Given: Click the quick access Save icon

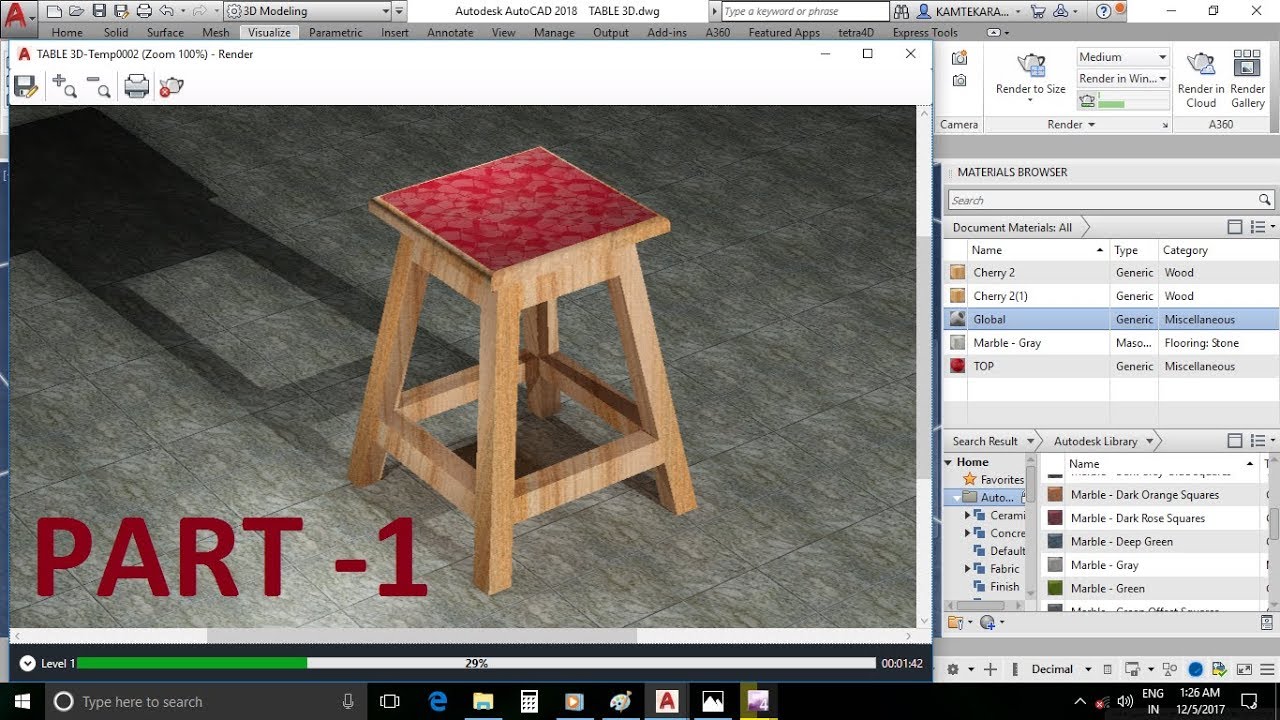Looking at the screenshot, I should tap(99, 11).
